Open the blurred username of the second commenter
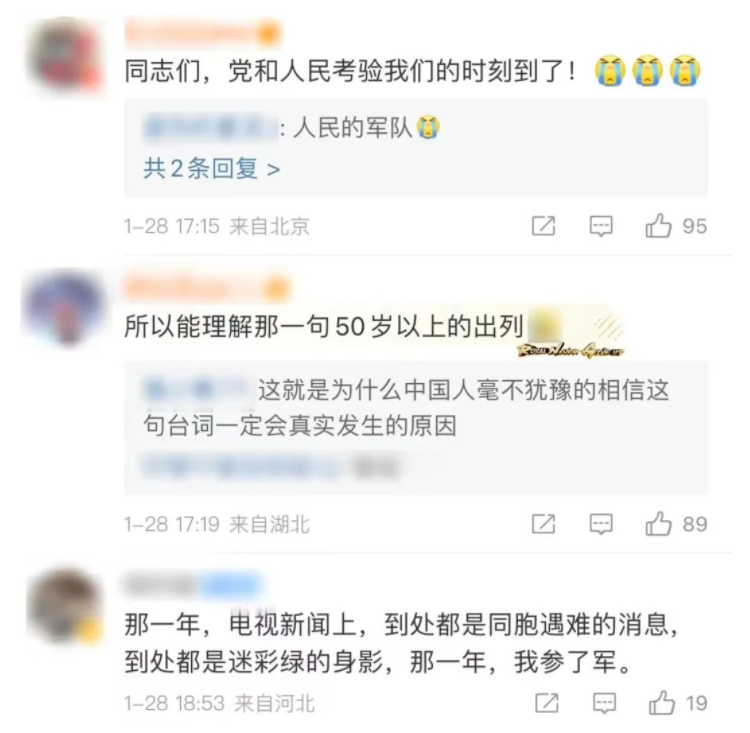Viewport: 750px width, 733px height. point(207,289)
